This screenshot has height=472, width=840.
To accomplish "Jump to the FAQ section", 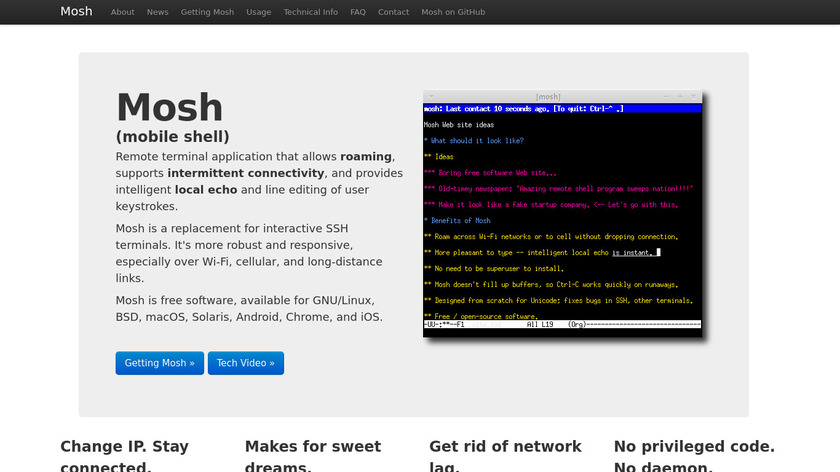I will point(358,12).
